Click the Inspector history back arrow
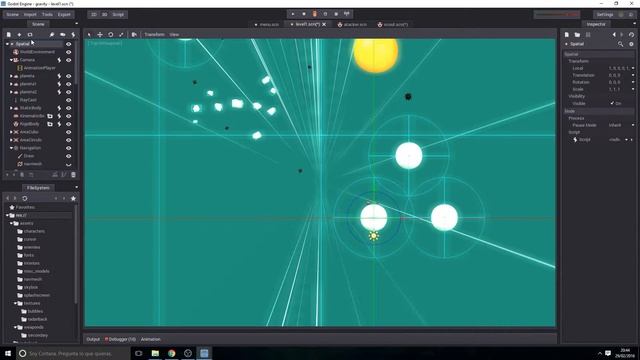The width and height of the screenshot is (640, 360). pyautogui.click(x=614, y=35)
